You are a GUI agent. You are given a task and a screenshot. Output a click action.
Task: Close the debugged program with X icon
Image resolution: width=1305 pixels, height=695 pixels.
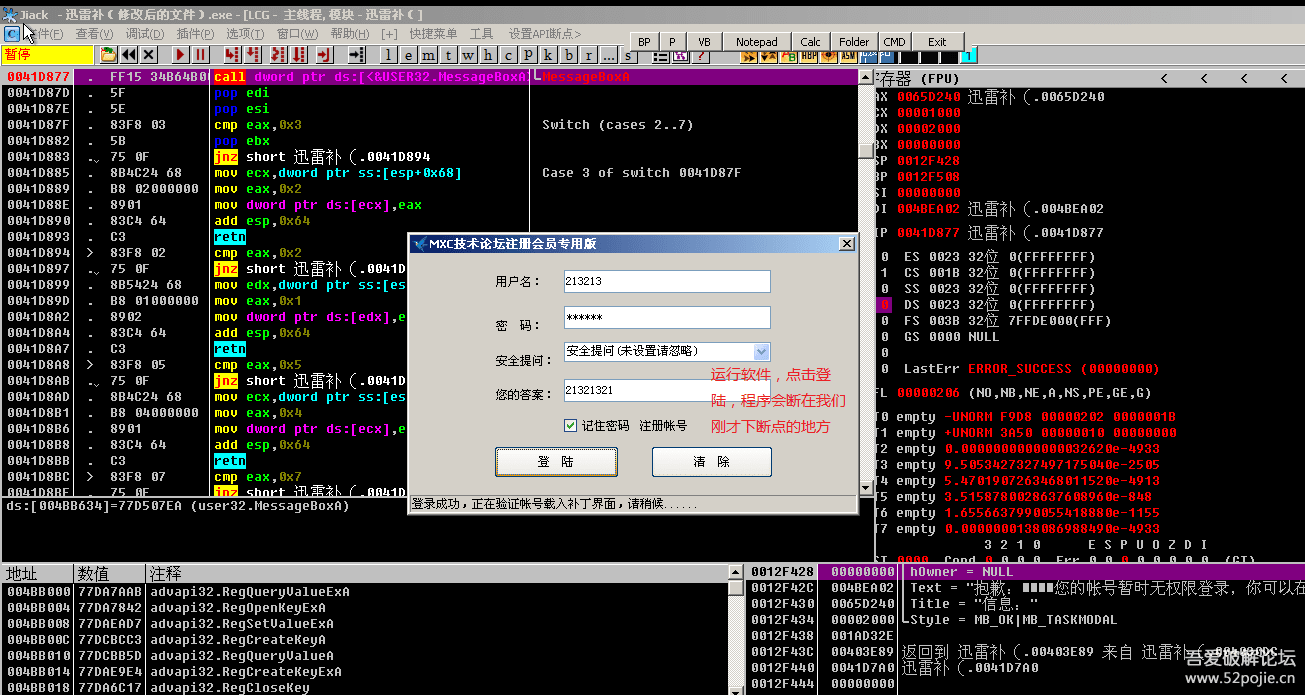[149, 54]
